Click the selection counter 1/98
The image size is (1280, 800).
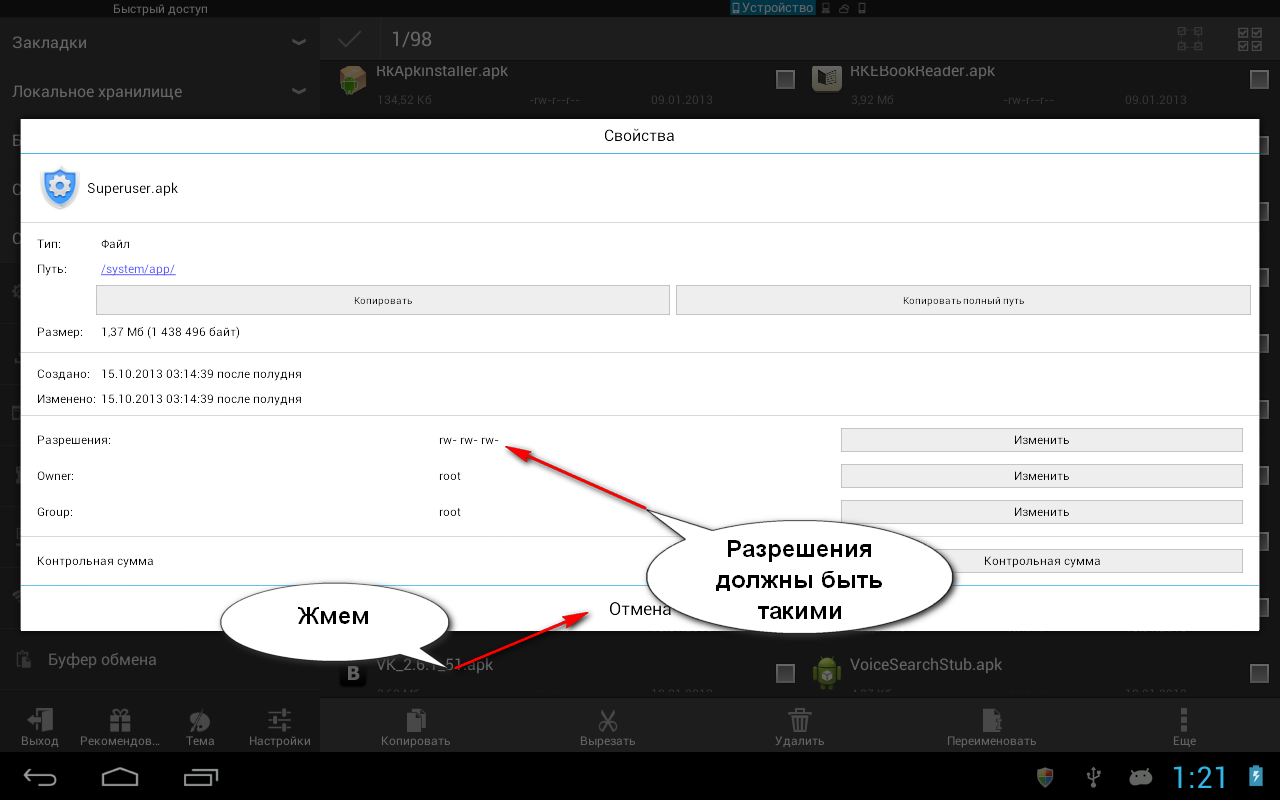(x=411, y=39)
